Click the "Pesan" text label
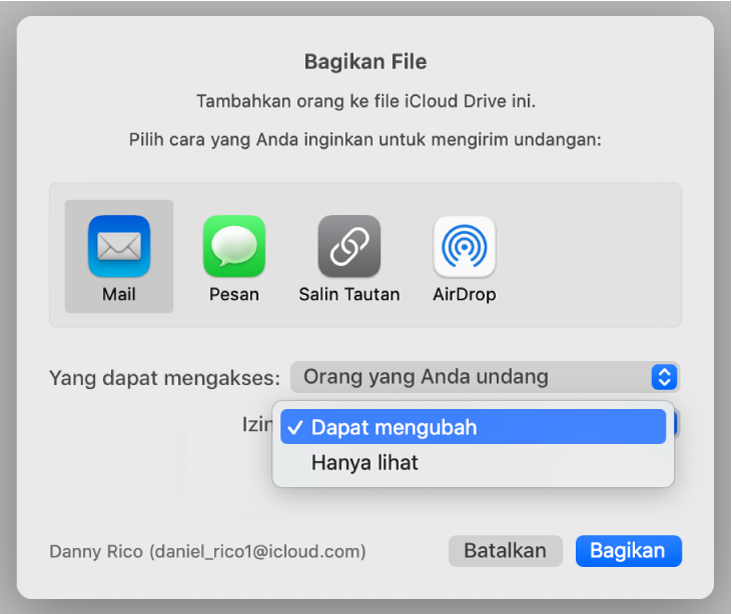Screen dimensions: 732x614 (234, 295)
